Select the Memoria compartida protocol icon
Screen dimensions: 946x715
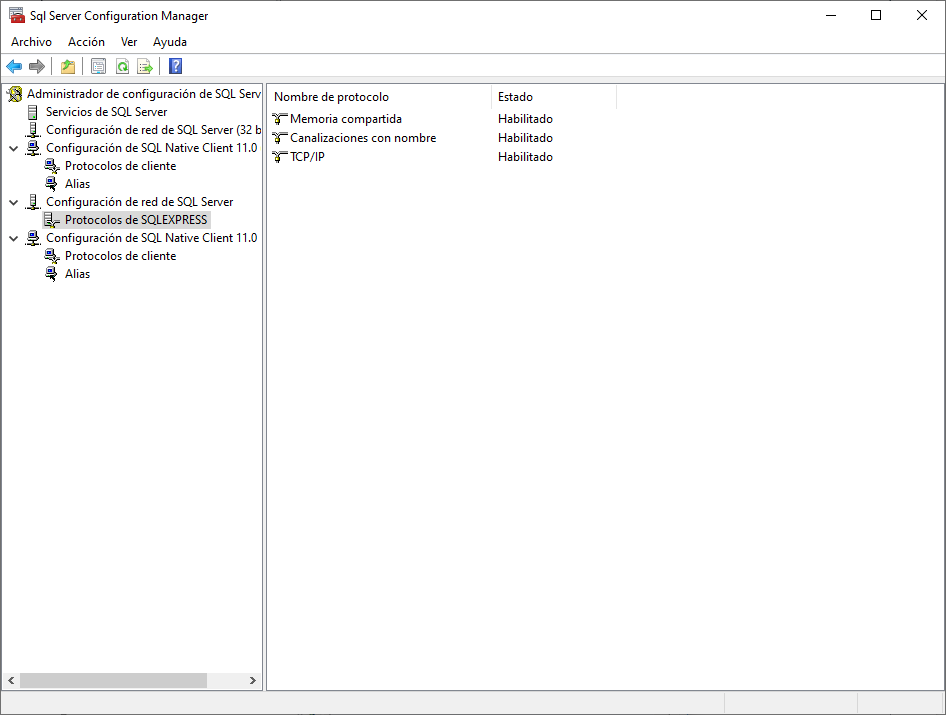280,119
